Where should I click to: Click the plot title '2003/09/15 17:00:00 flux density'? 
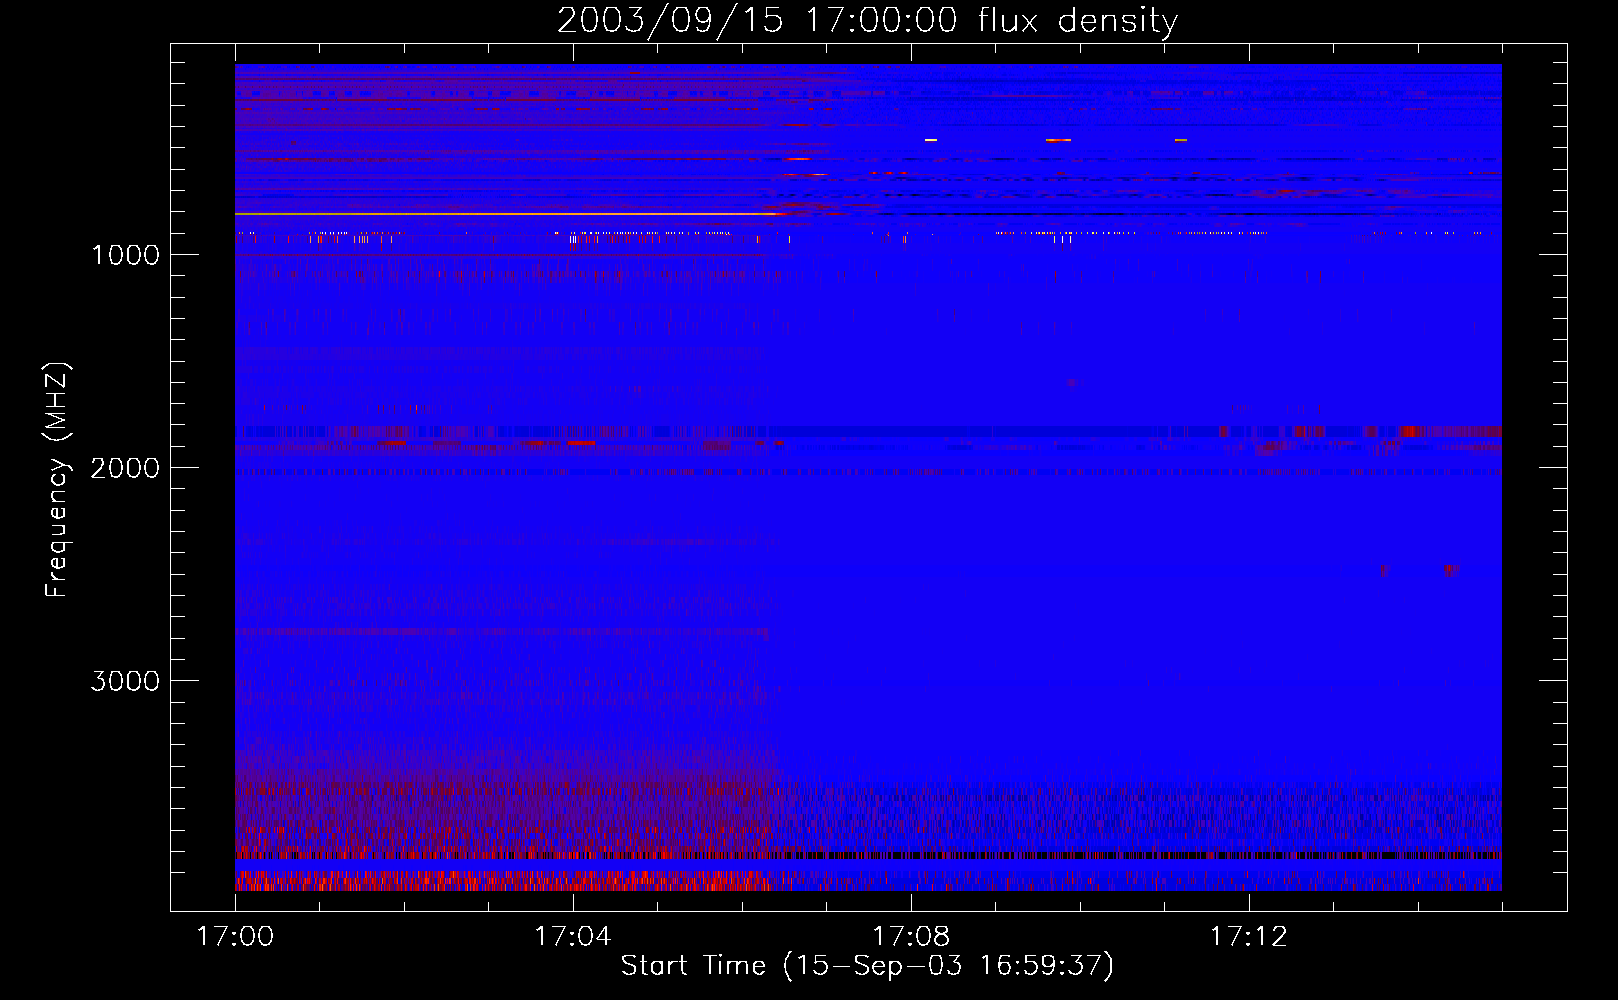(x=867, y=21)
